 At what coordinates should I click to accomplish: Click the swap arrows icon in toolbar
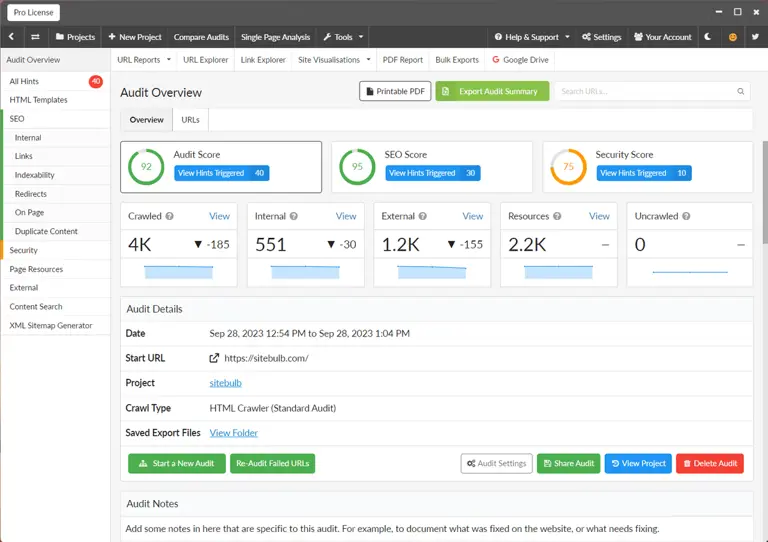pyautogui.click(x=35, y=37)
